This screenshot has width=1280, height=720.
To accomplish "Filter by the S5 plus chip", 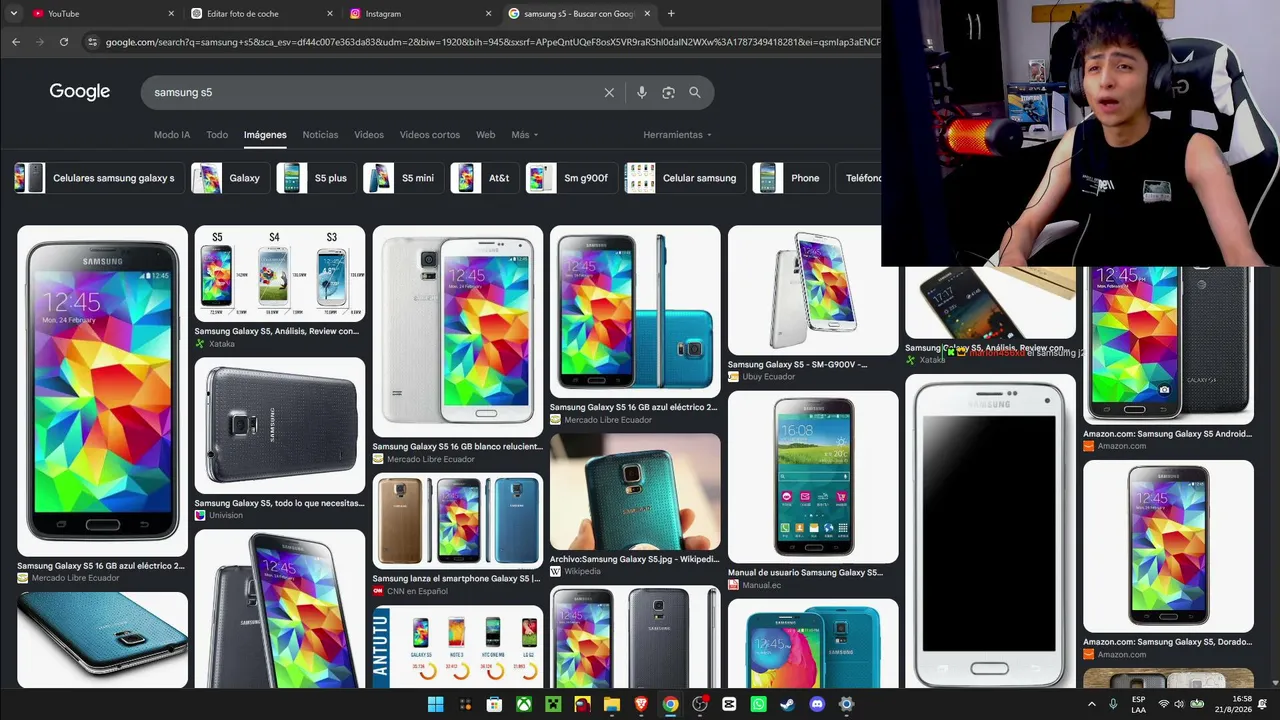I will [x=315, y=178].
